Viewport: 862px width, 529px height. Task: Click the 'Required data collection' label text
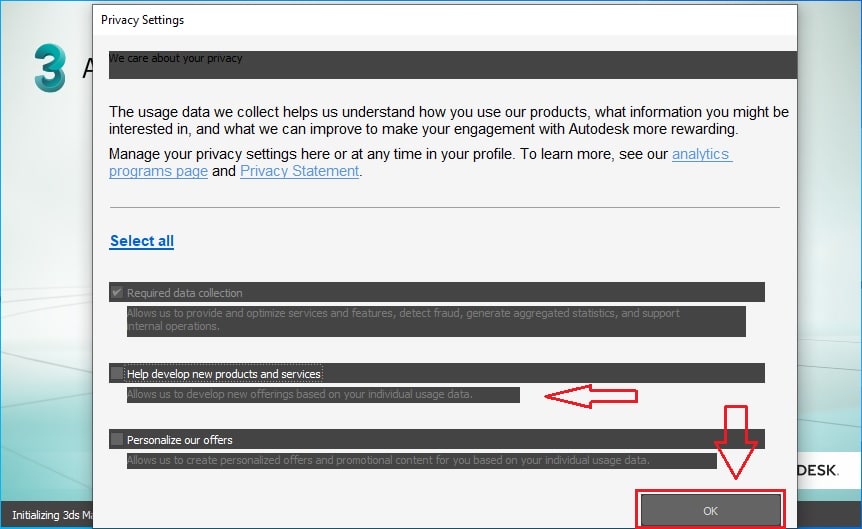185,293
